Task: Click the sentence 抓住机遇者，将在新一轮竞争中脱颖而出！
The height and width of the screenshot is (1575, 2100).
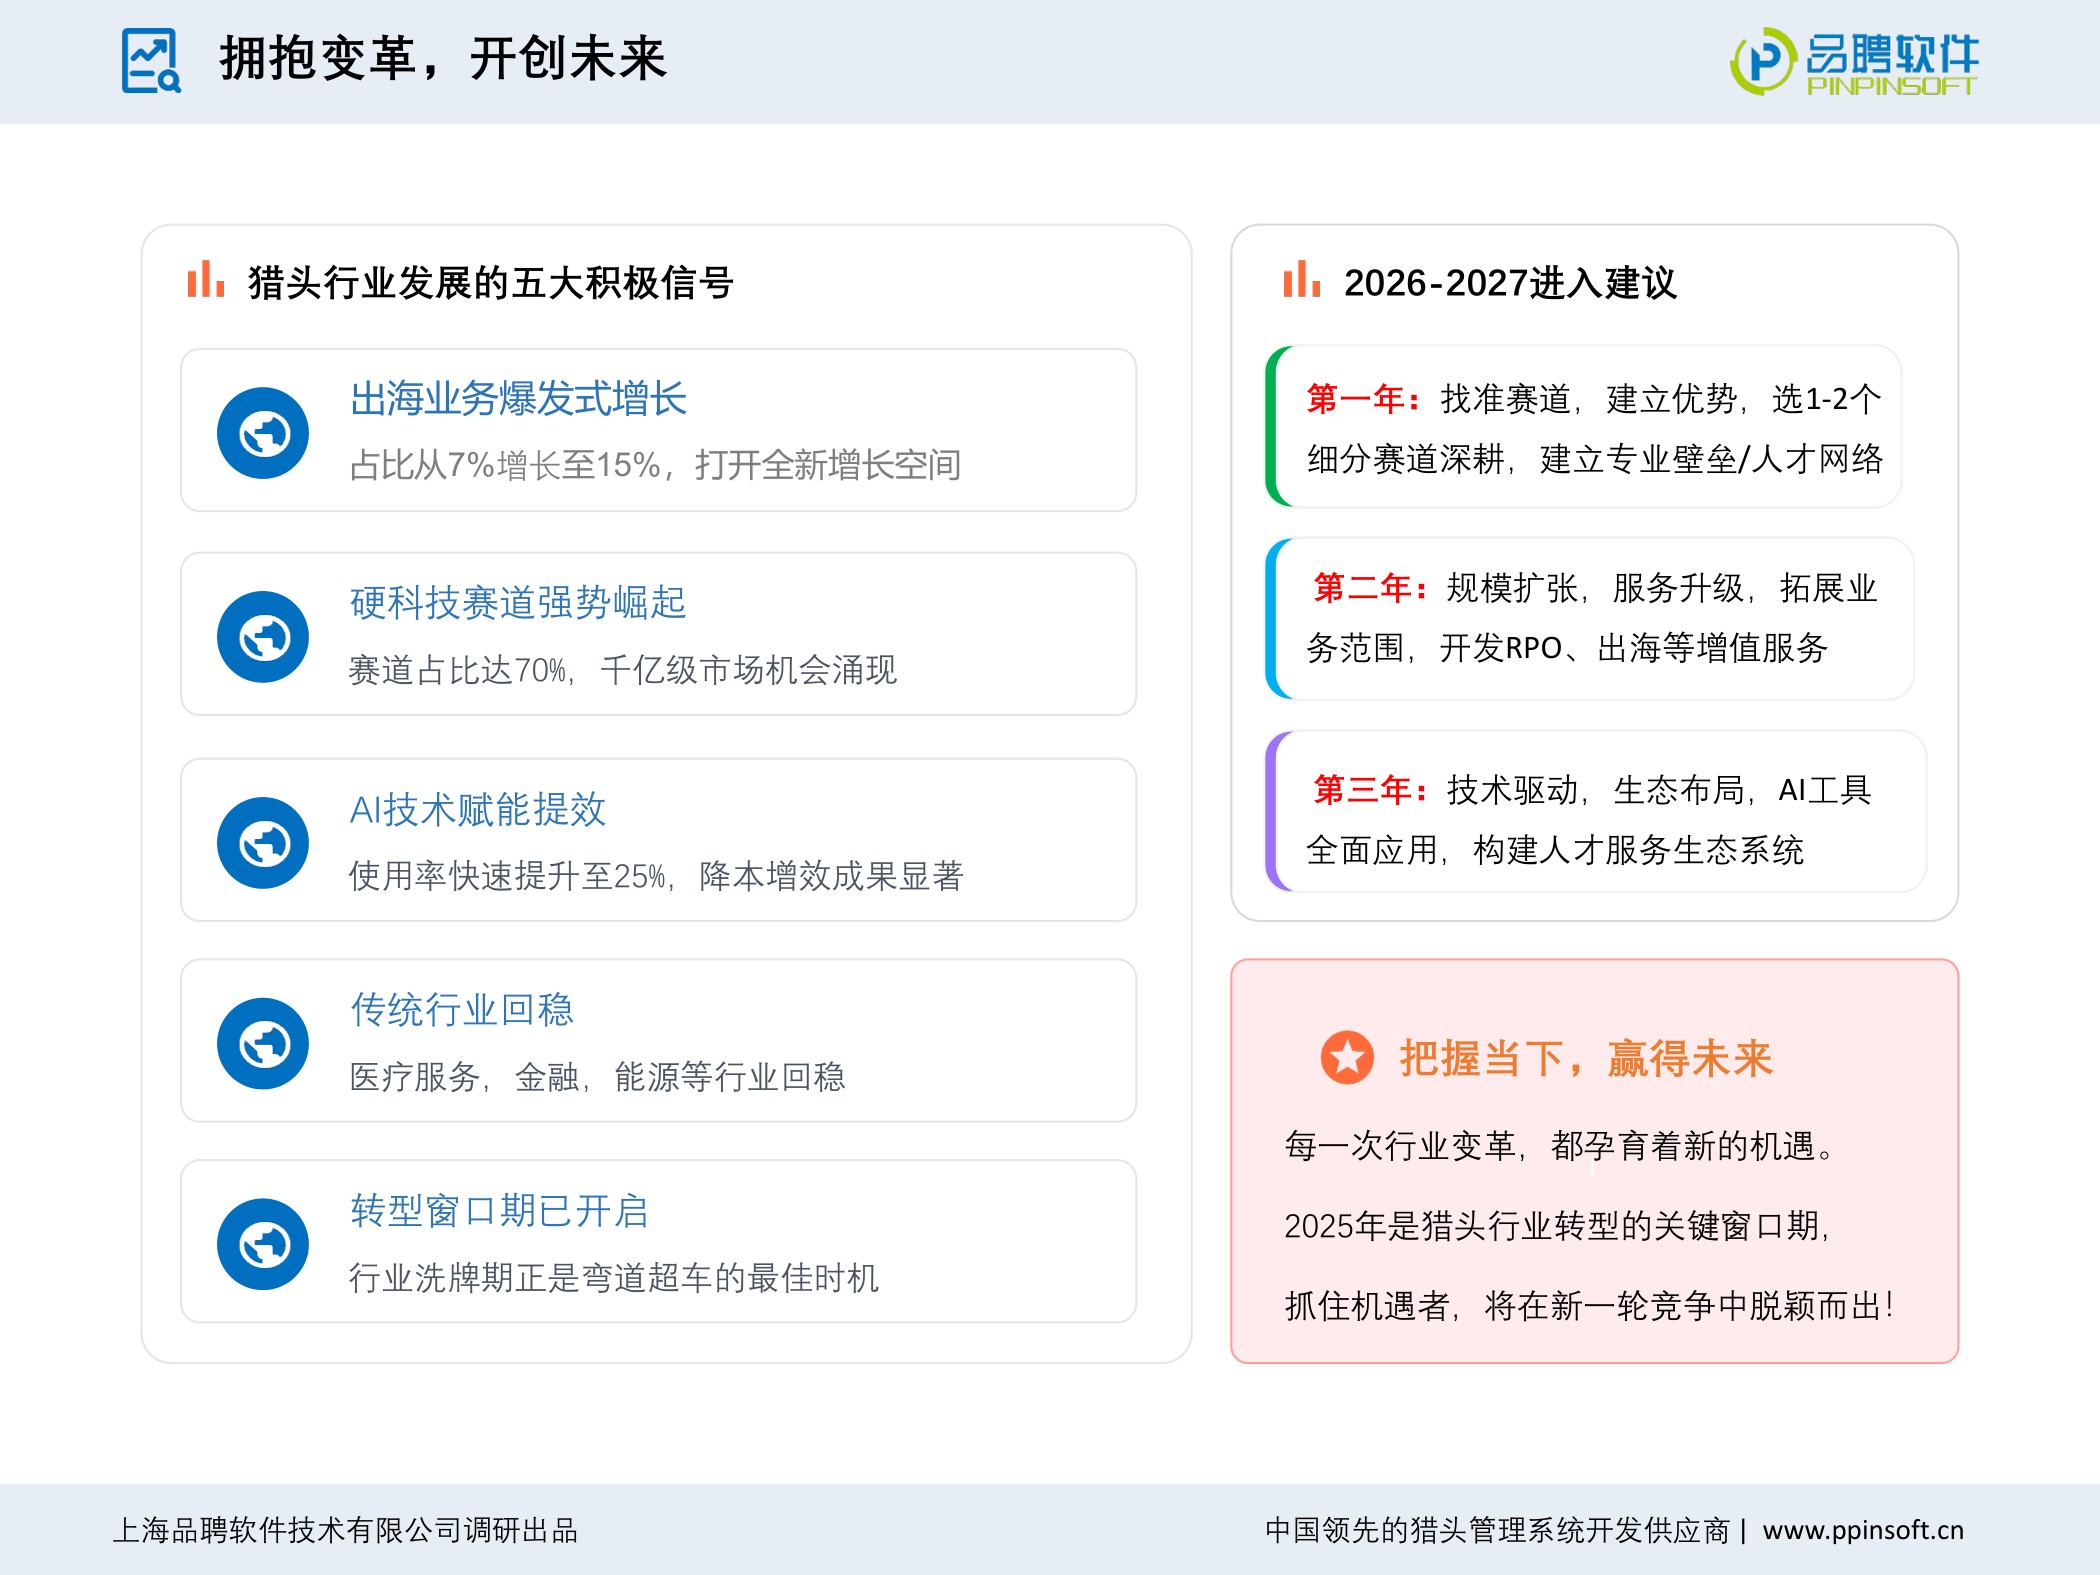Action: 1590,1306
